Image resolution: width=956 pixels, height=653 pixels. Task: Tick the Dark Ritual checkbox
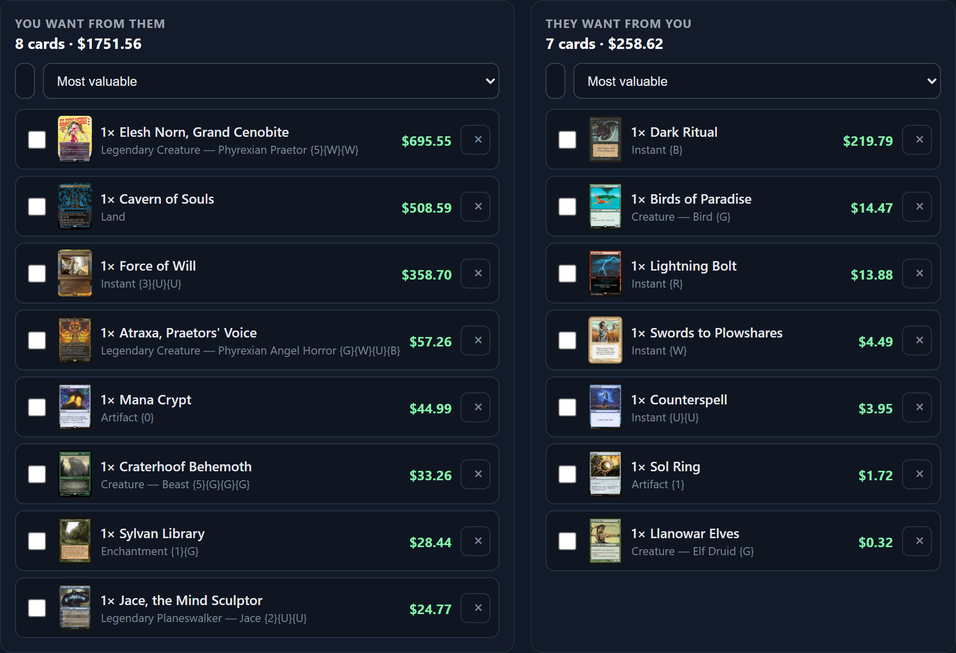pyautogui.click(x=567, y=140)
